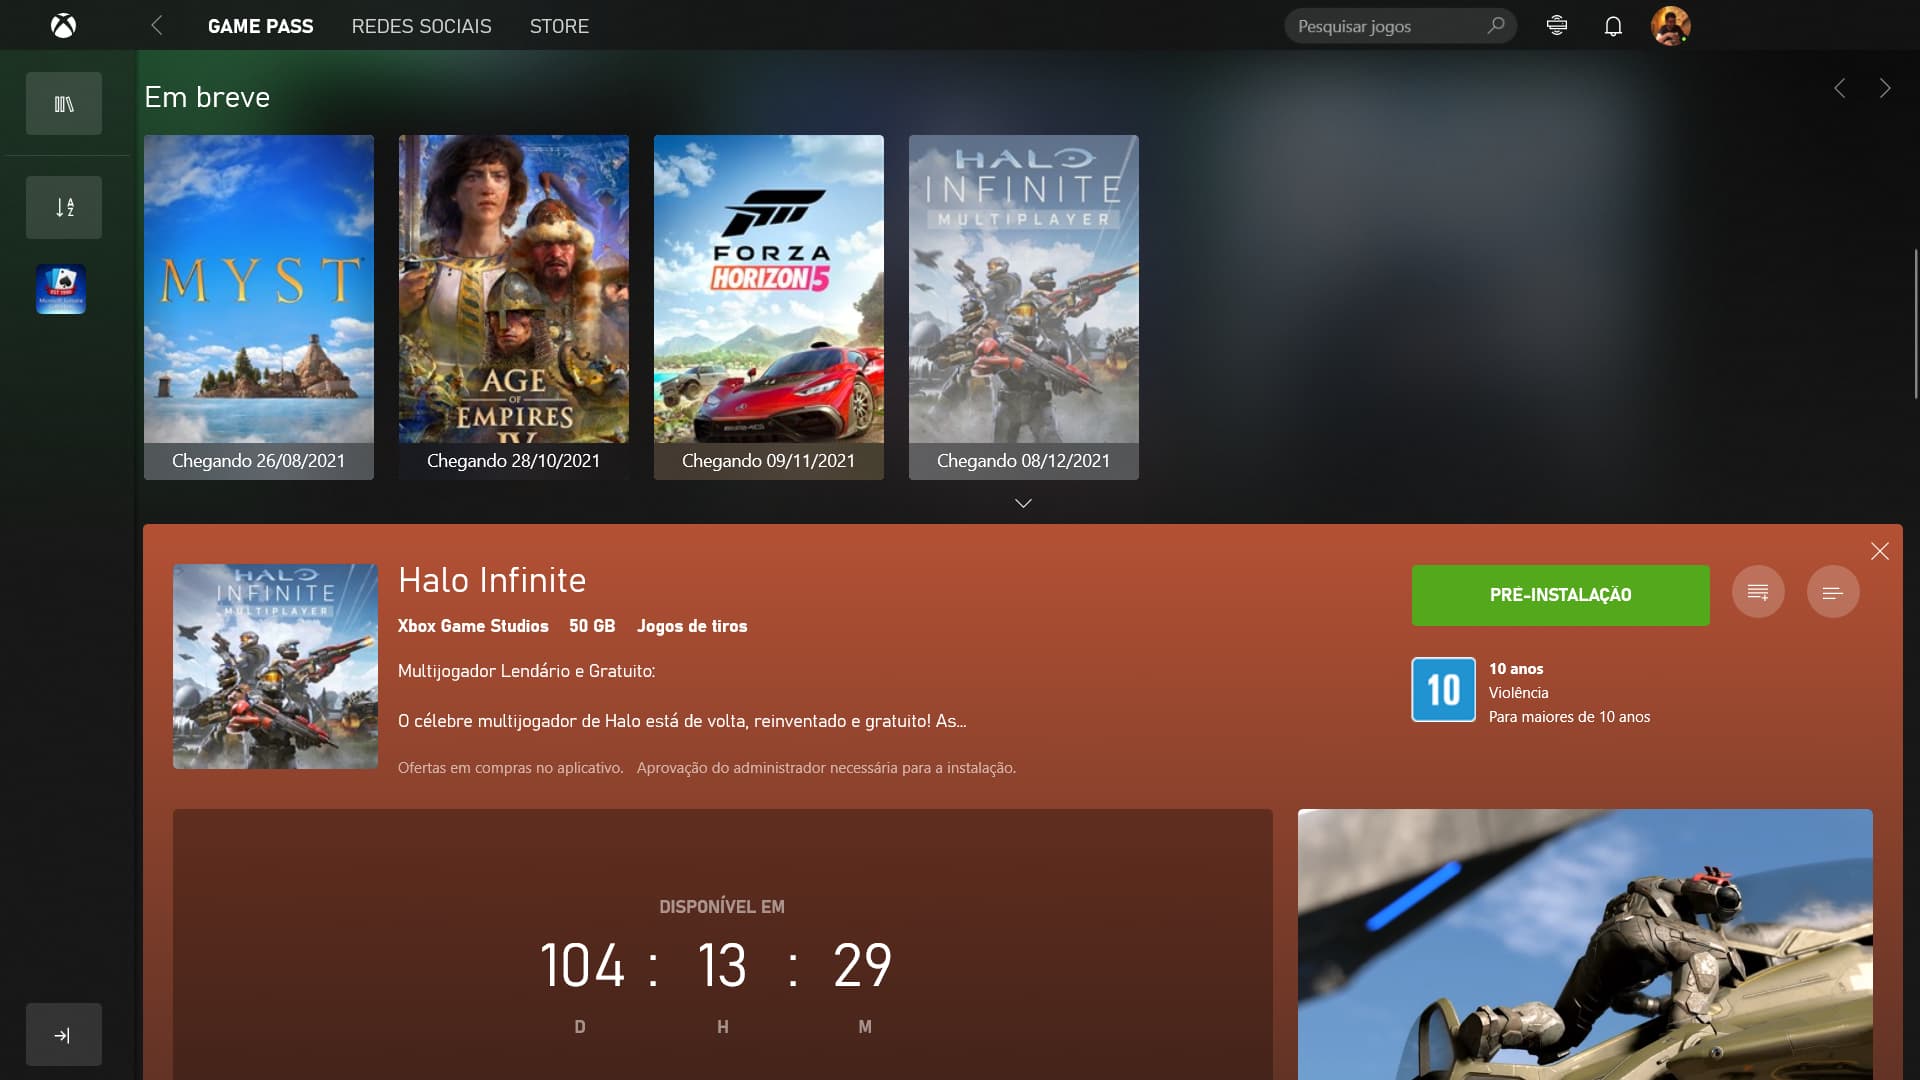Viewport: 1920px width, 1080px height.
Task: Click the Halo Infinite cover art
Action: (x=276, y=666)
